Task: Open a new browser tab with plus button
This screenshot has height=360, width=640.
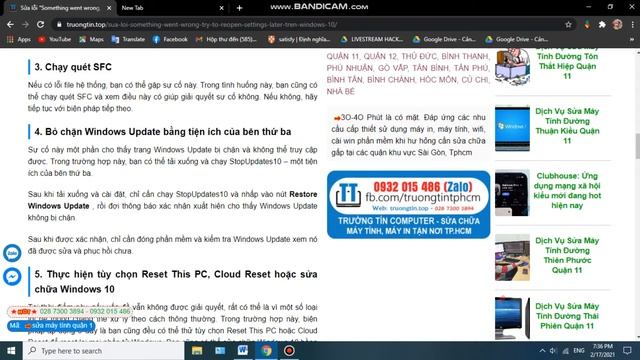Action: [x=239, y=8]
